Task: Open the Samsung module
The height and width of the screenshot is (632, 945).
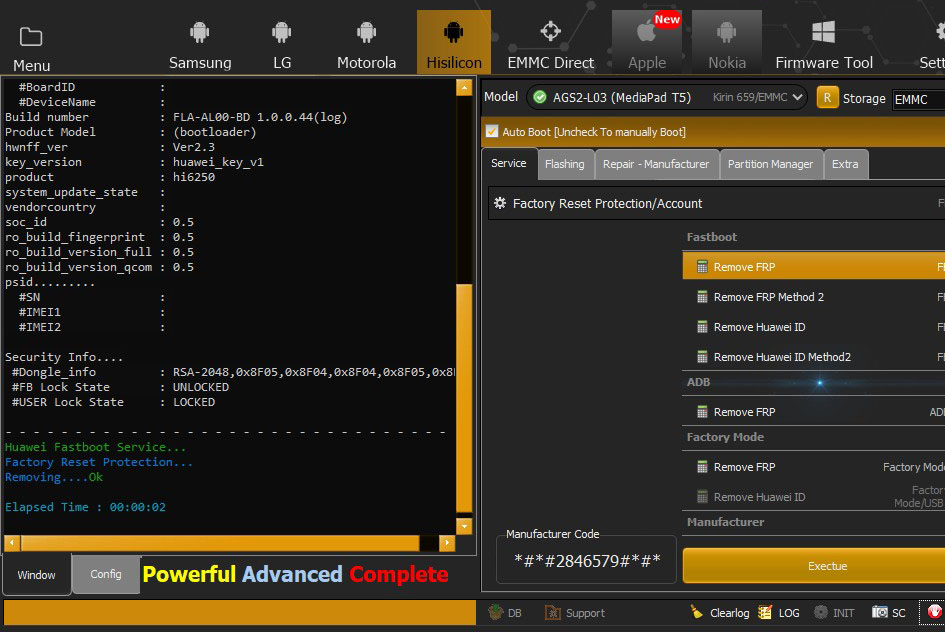Action: pyautogui.click(x=200, y=45)
